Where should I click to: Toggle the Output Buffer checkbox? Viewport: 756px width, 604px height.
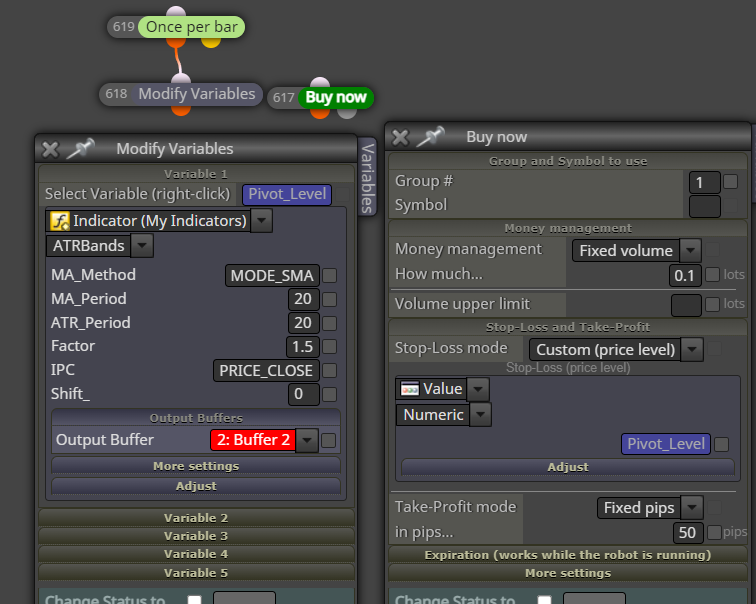tap(329, 441)
